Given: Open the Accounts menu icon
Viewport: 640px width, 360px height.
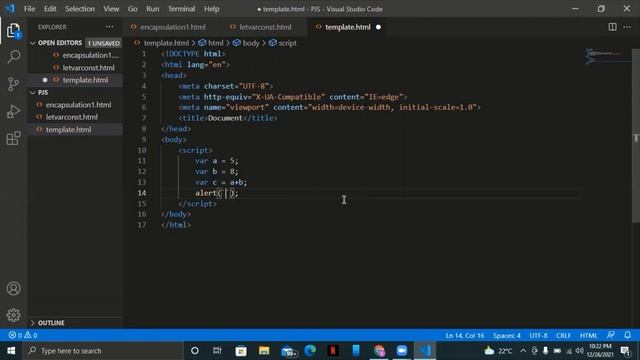Looking at the screenshot, I should [x=13, y=289].
